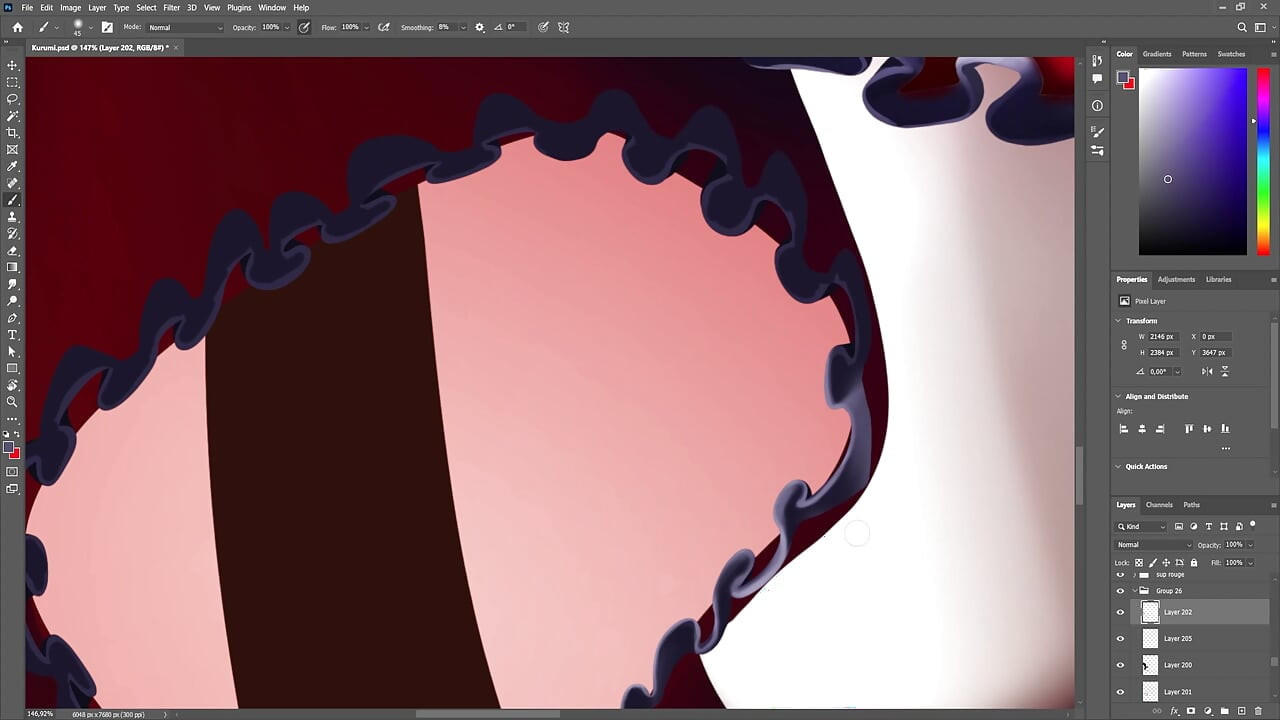
Task: Switch to the Swatches tab
Action: [1231, 54]
